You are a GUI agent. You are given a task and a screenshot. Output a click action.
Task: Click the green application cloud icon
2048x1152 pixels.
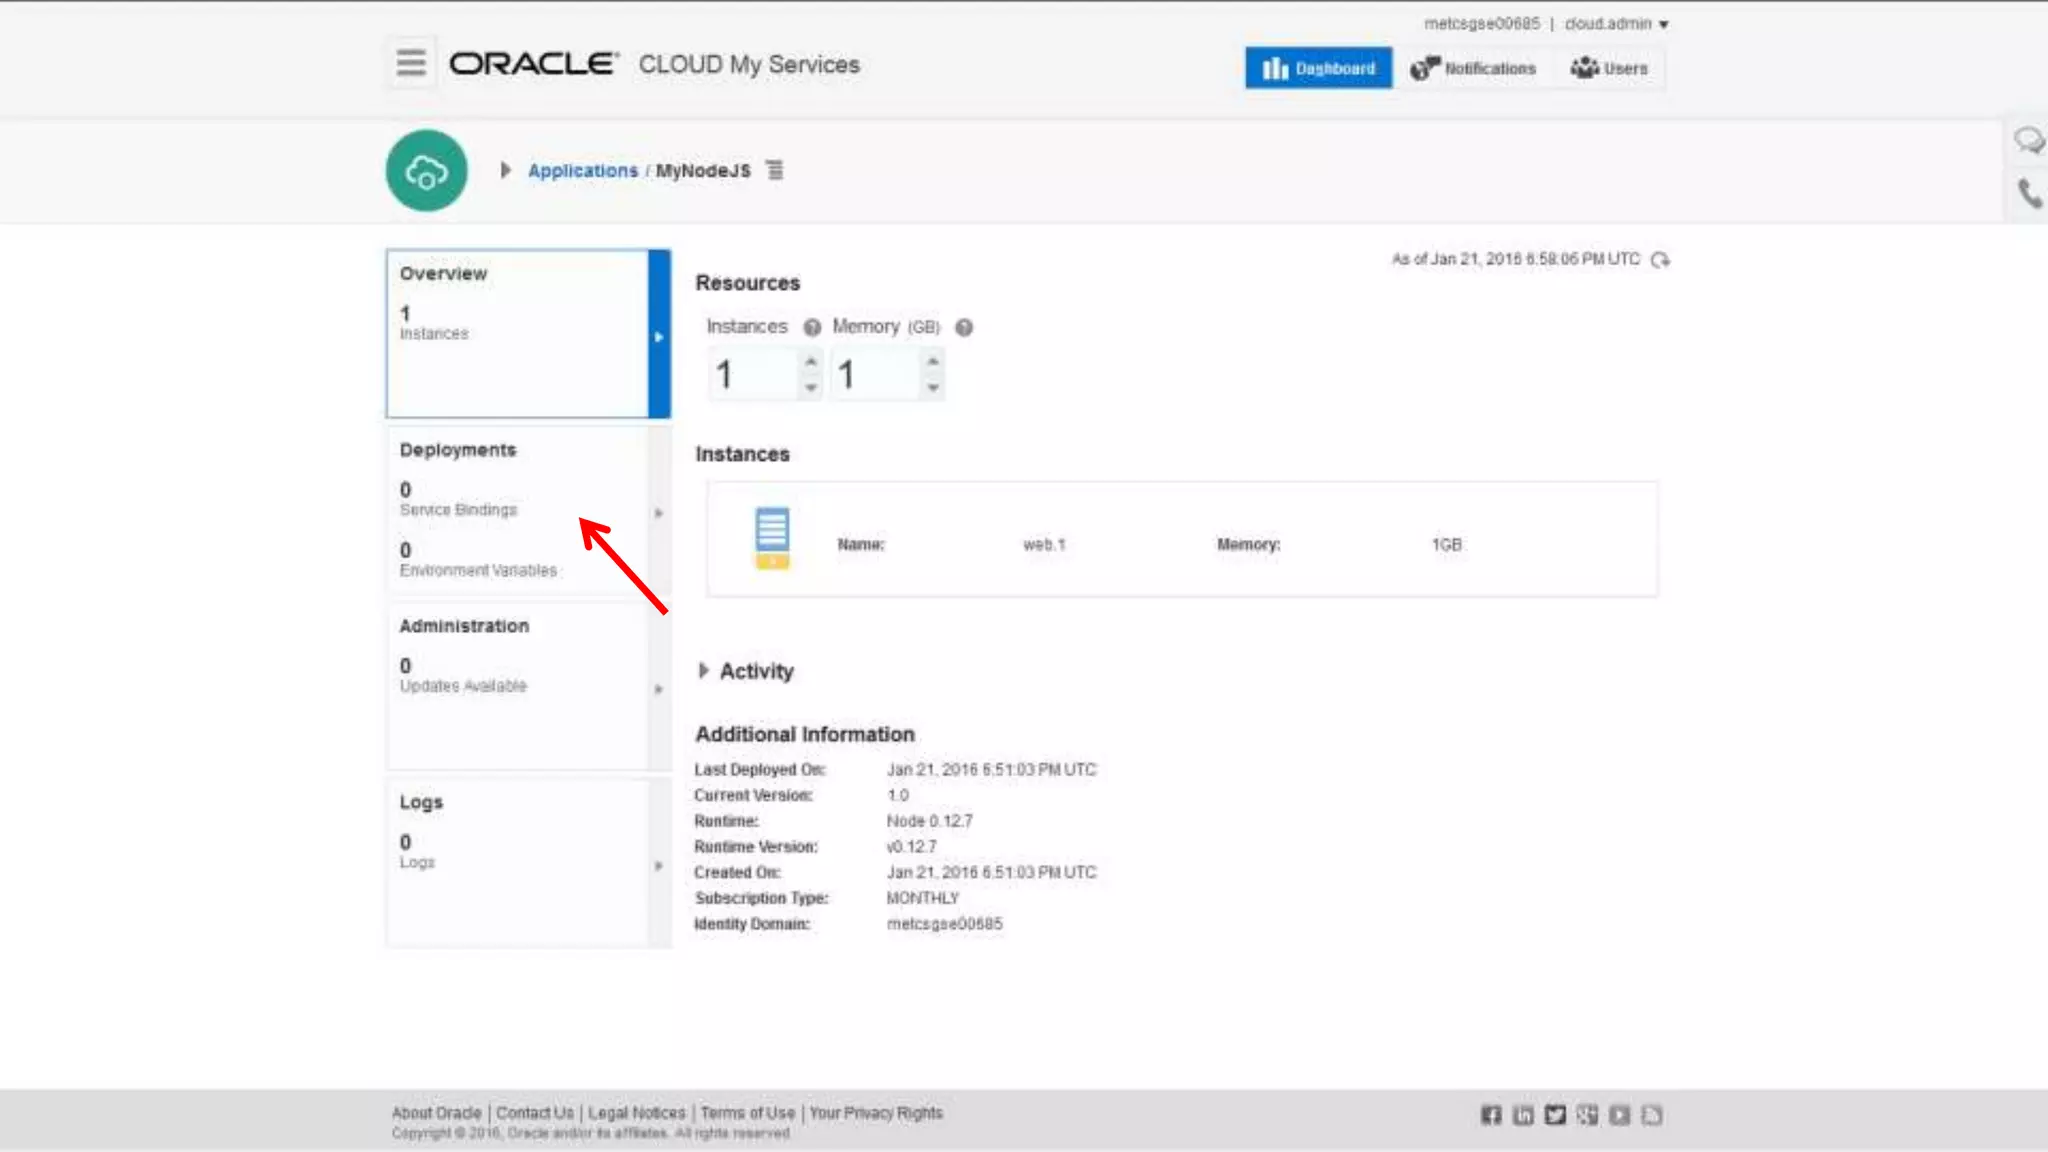[427, 170]
